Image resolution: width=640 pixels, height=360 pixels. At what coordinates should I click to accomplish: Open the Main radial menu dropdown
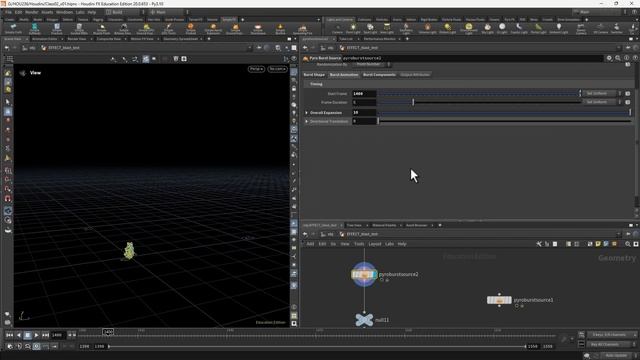167,12
